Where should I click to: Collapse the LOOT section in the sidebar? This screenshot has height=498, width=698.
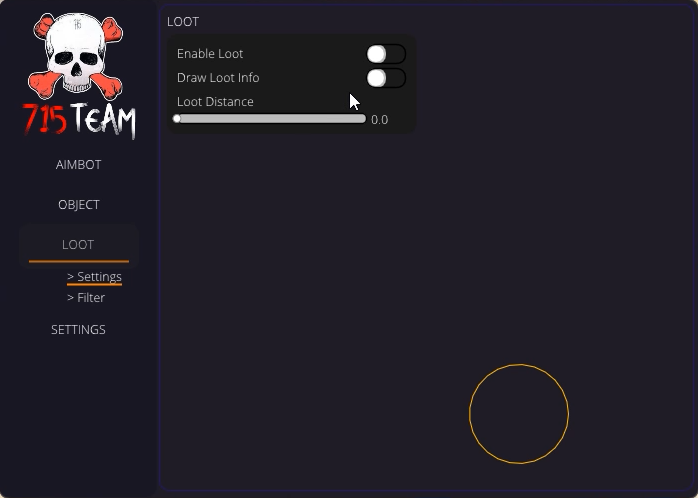(x=78, y=245)
